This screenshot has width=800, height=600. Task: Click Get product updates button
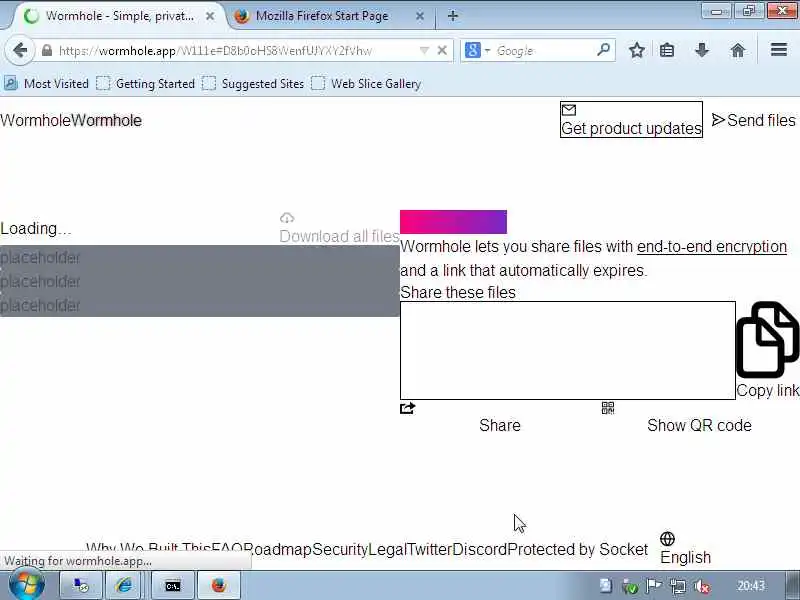pos(631,119)
